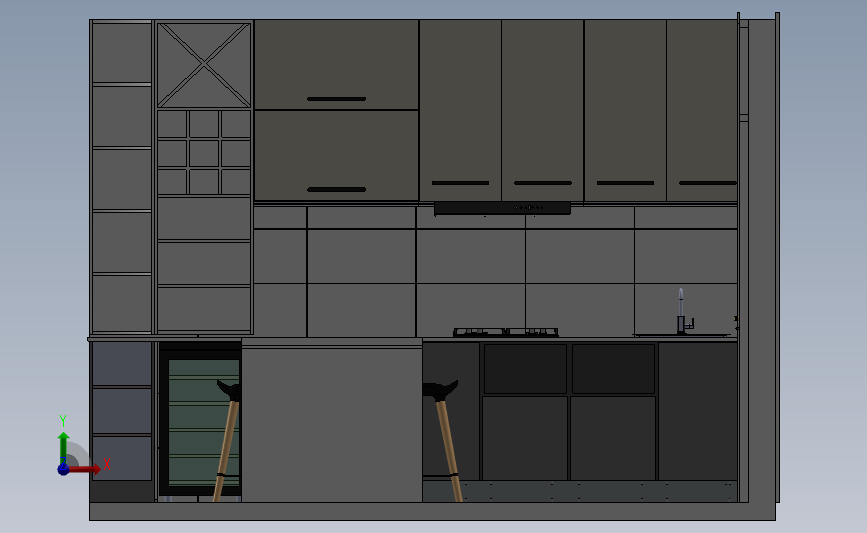Select the bar stool left of the island
Viewport: 867px width, 533px height.
pyautogui.click(x=227, y=440)
